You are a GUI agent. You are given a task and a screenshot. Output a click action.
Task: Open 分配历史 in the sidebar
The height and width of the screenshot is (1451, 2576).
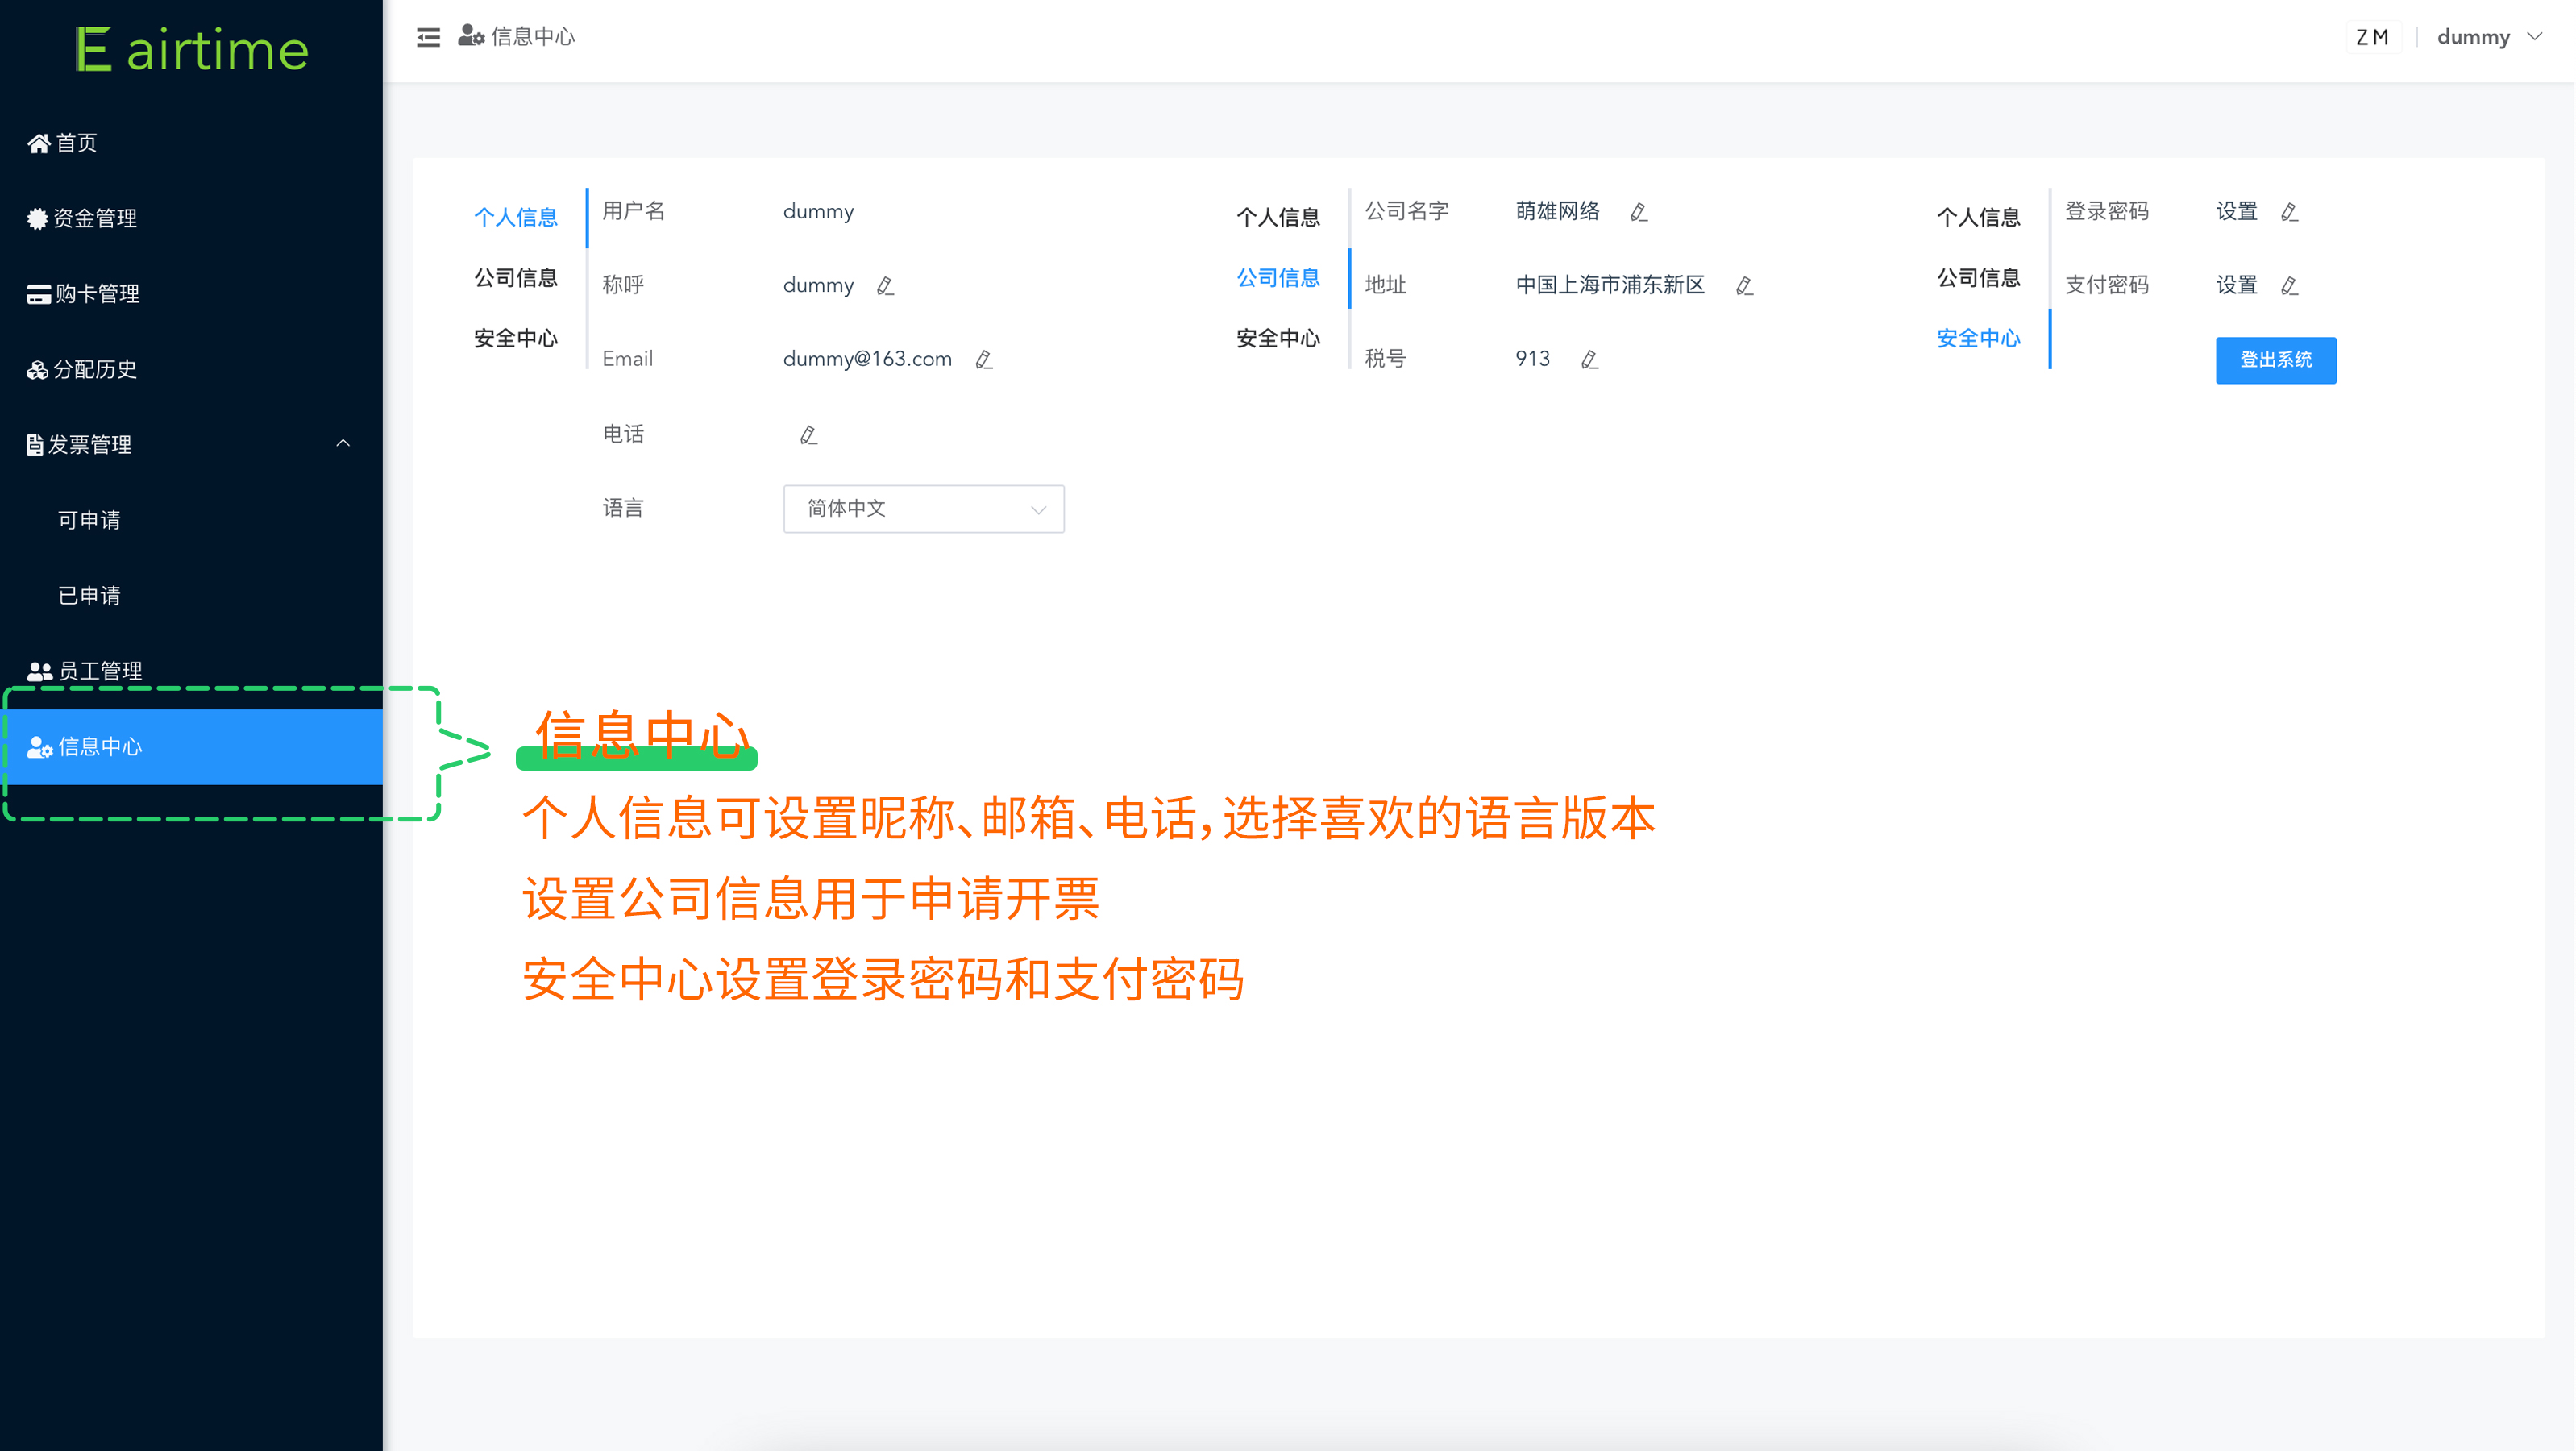(191, 370)
